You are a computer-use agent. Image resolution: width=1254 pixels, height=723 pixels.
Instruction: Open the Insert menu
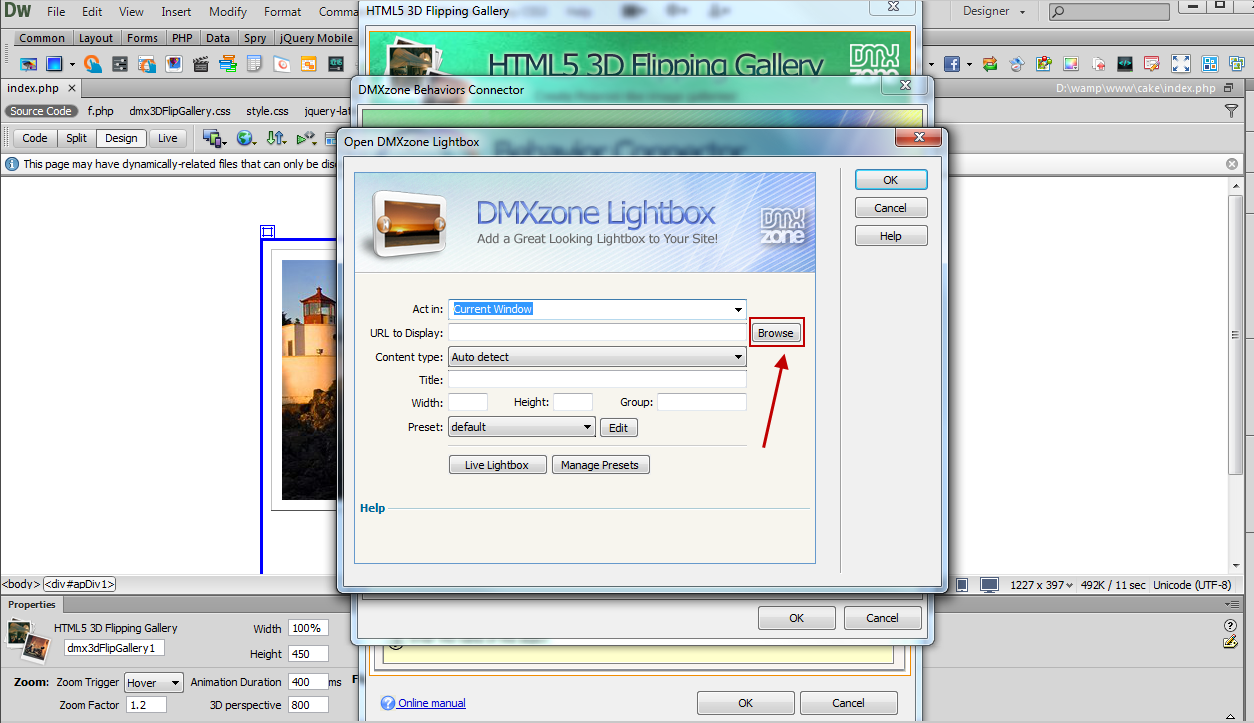click(176, 12)
